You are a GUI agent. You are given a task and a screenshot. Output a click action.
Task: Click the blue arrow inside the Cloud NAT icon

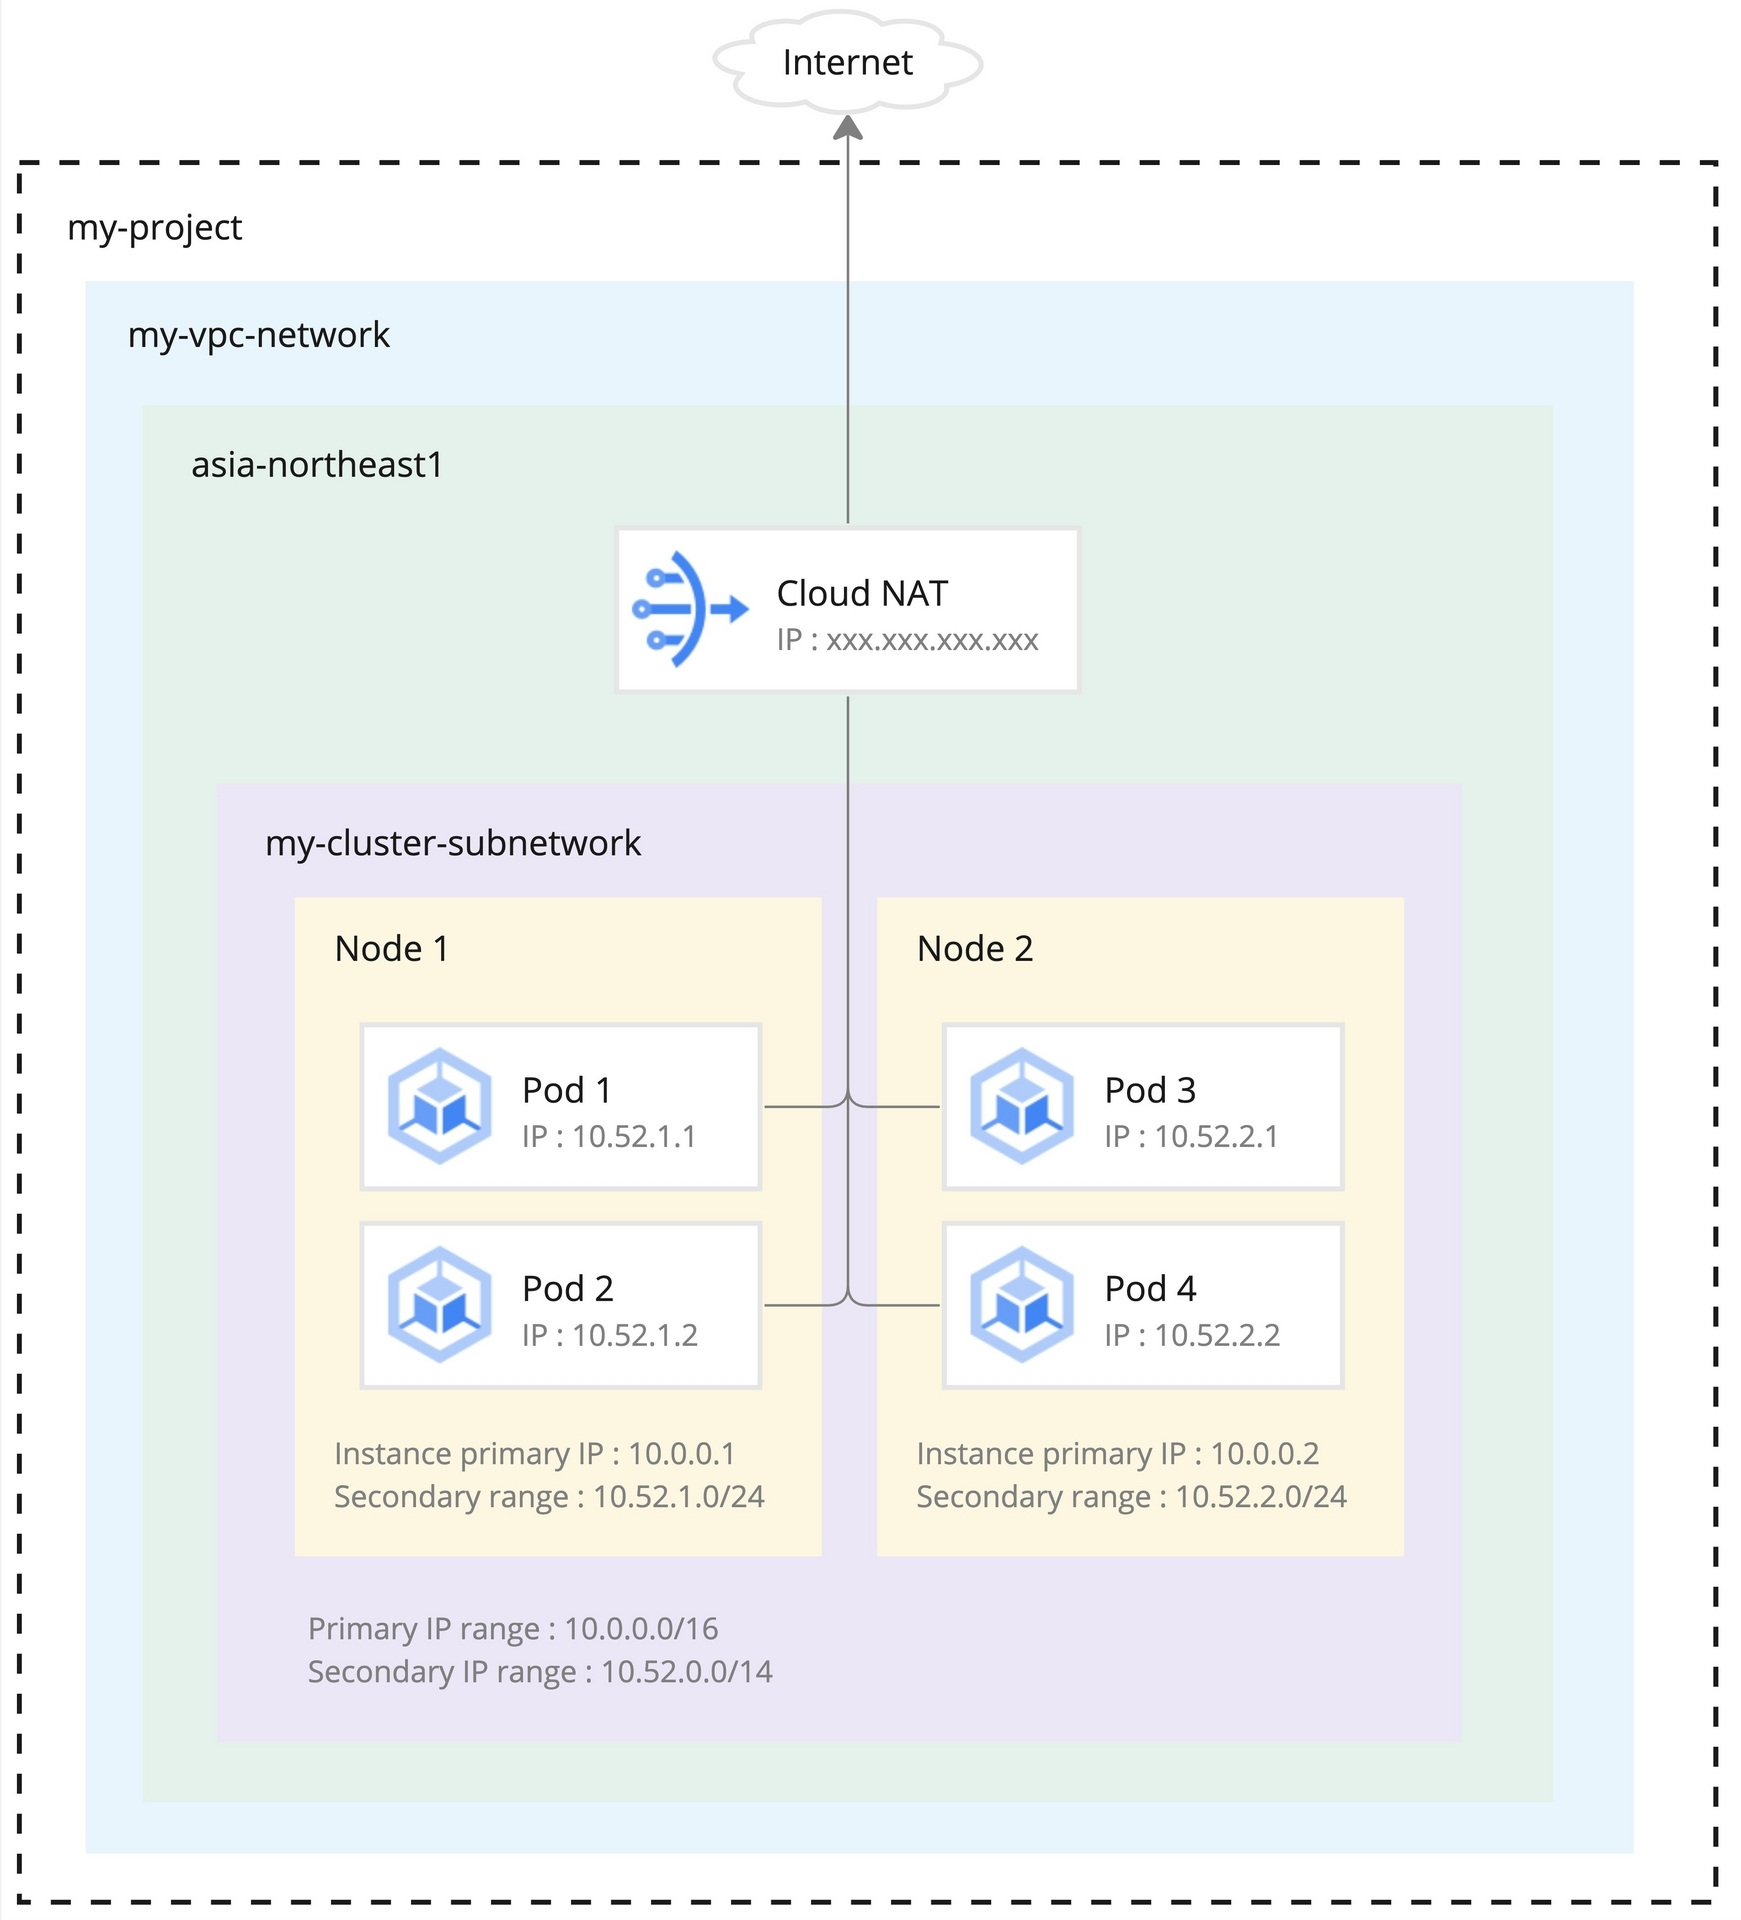click(727, 608)
